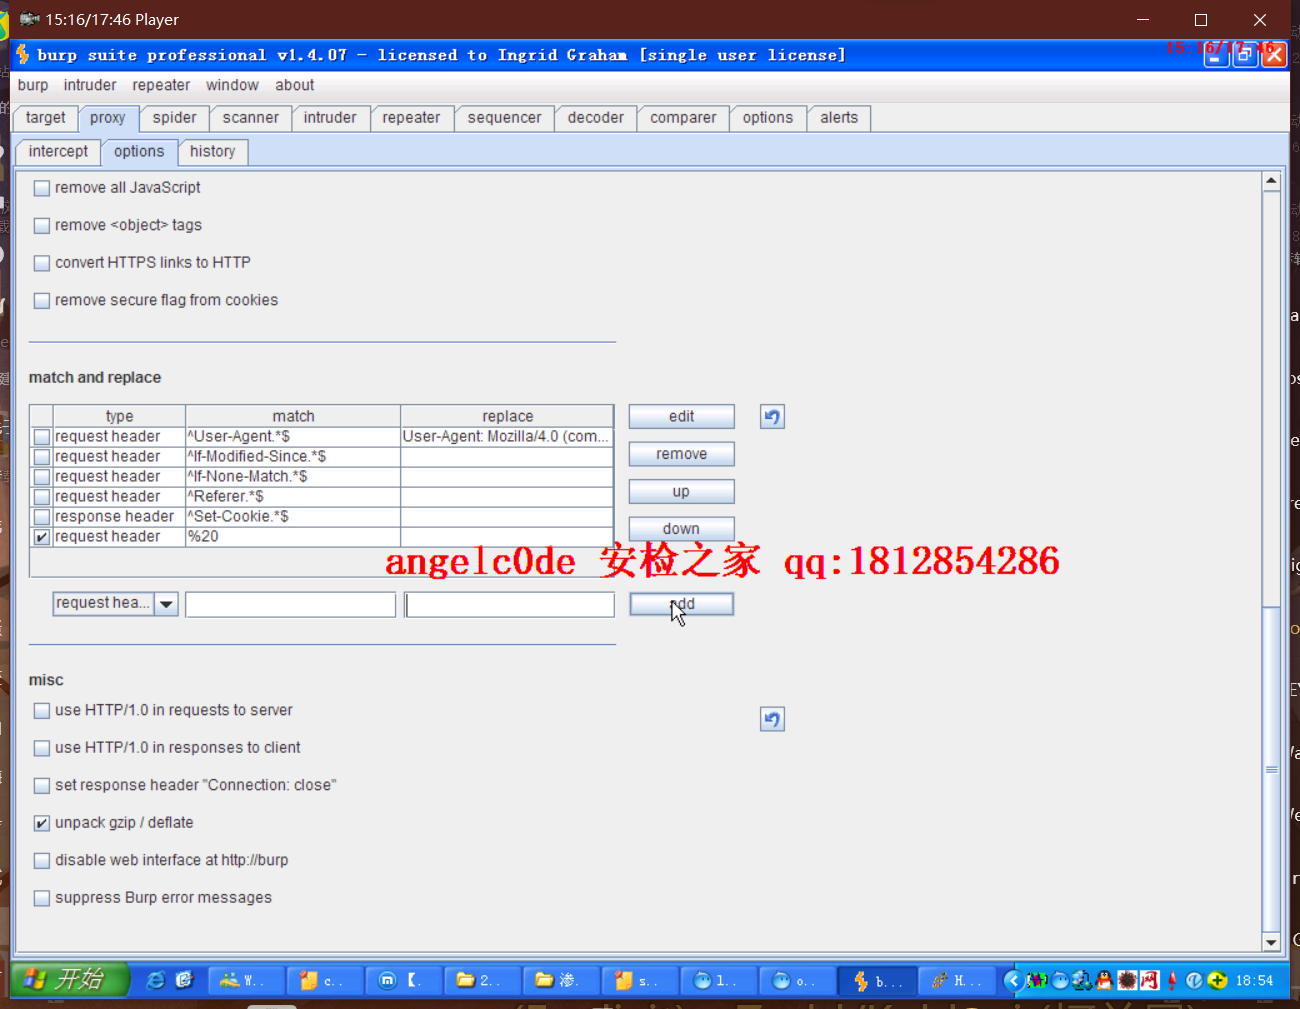Enable the ^Set-Cookie.*$ rule checkbox
Viewport: 1300px width, 1009px height.
click(x=42, y=517)
